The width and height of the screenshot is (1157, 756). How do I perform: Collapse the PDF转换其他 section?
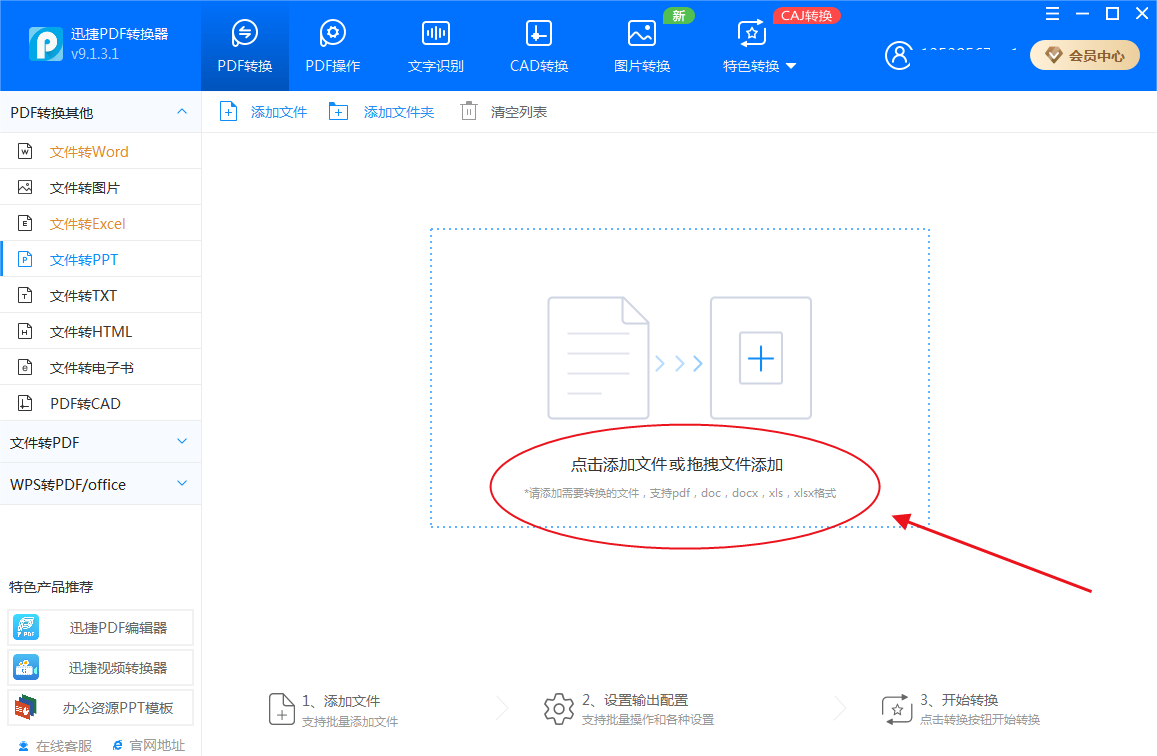(x=182, y=112)
